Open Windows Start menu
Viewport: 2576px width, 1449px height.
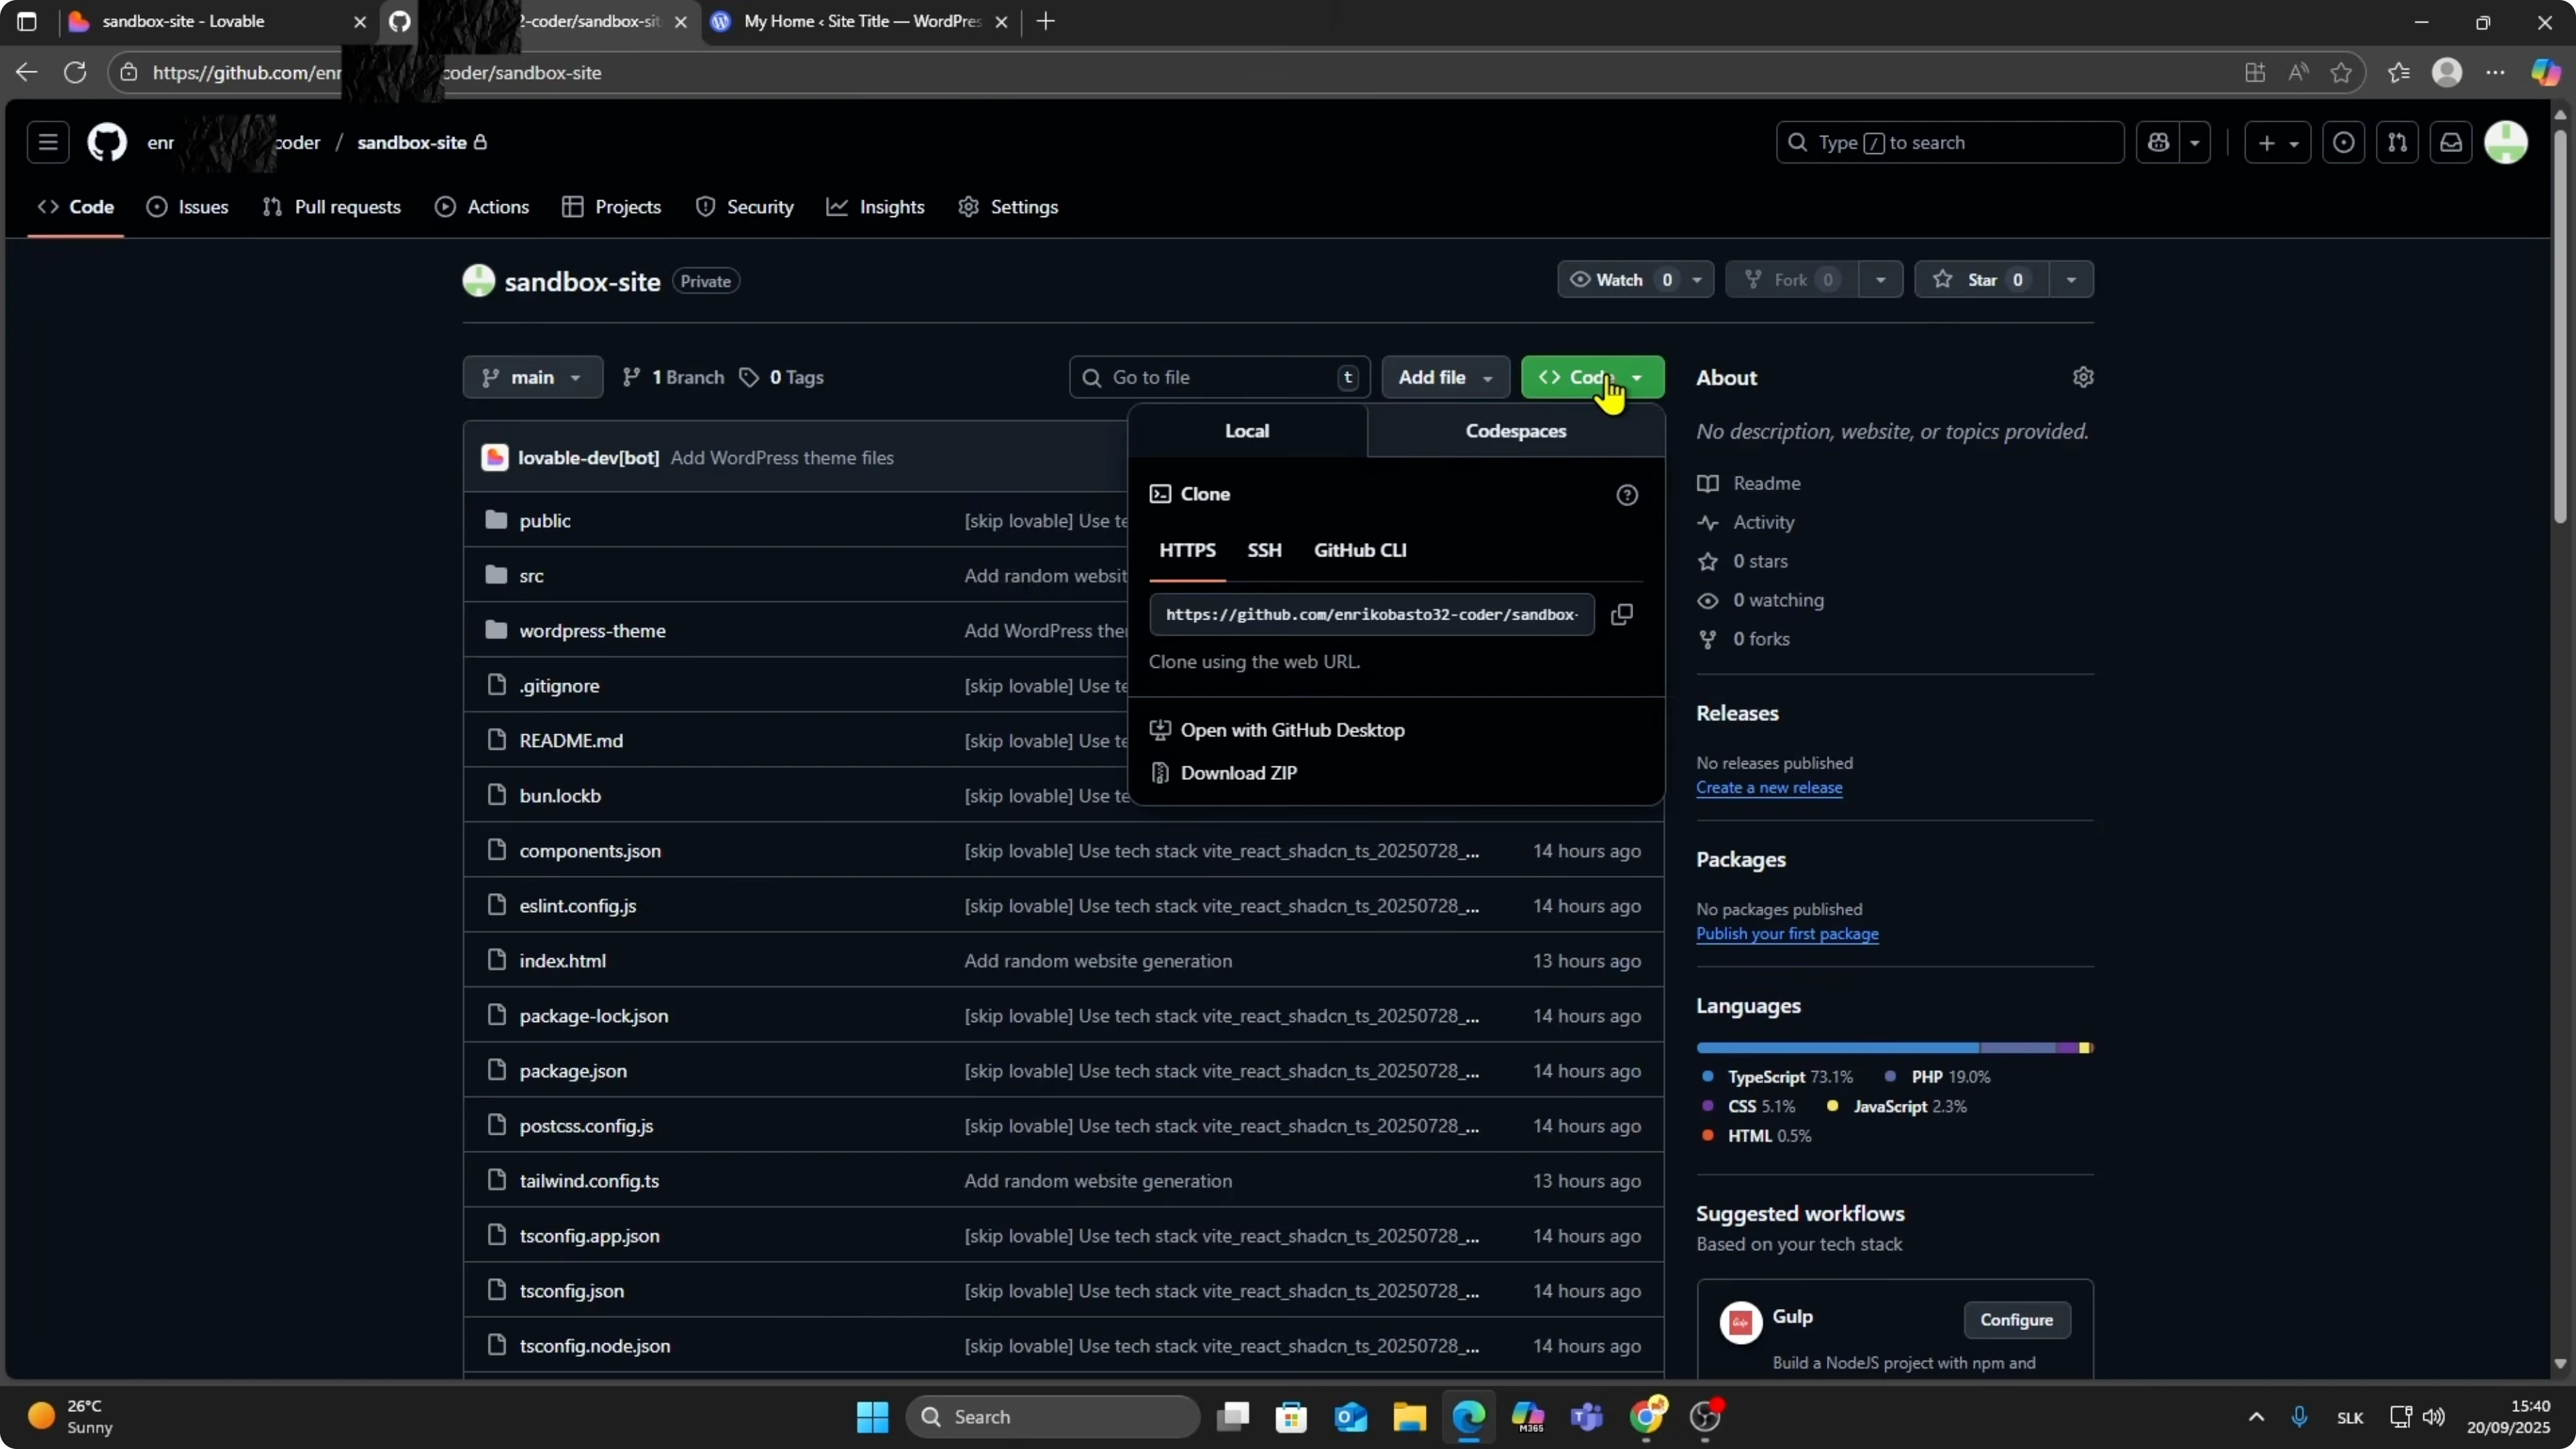coord(872,1416)
